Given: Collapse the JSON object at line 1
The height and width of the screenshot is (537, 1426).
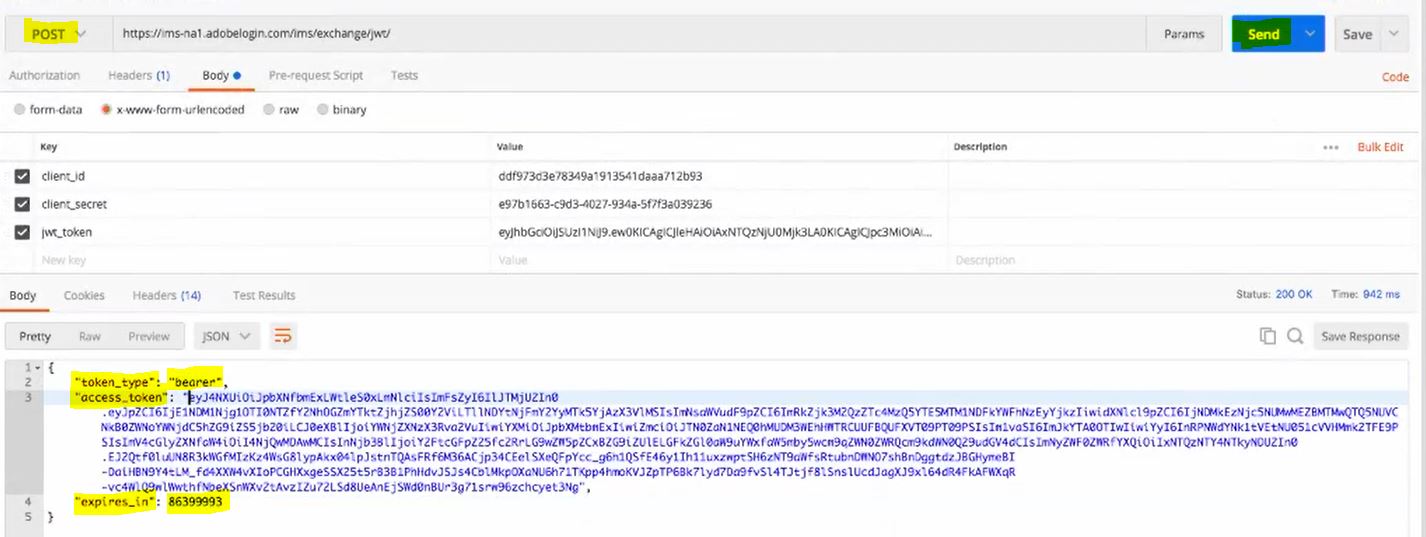Looking at the screenshot, I should [x=39, y=368].
